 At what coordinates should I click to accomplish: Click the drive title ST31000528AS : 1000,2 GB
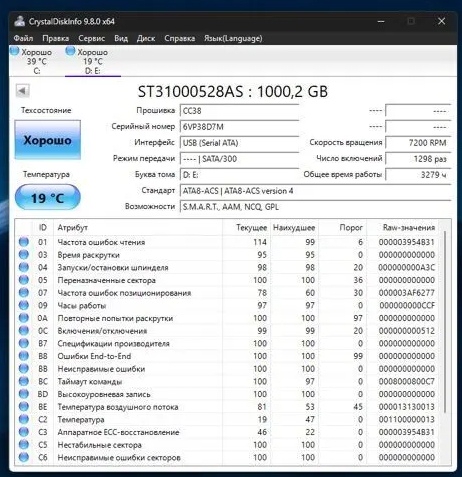(233, 91)
